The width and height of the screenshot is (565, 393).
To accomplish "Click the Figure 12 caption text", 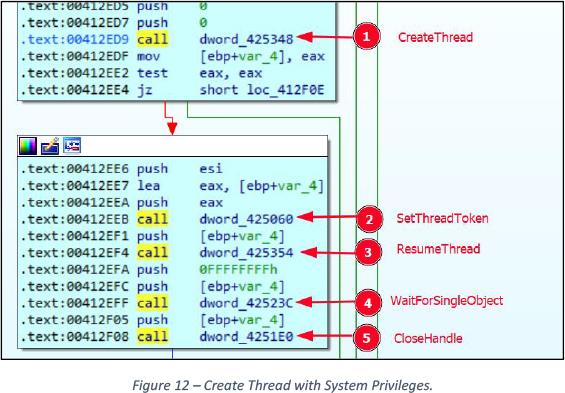I will [282, 385].
